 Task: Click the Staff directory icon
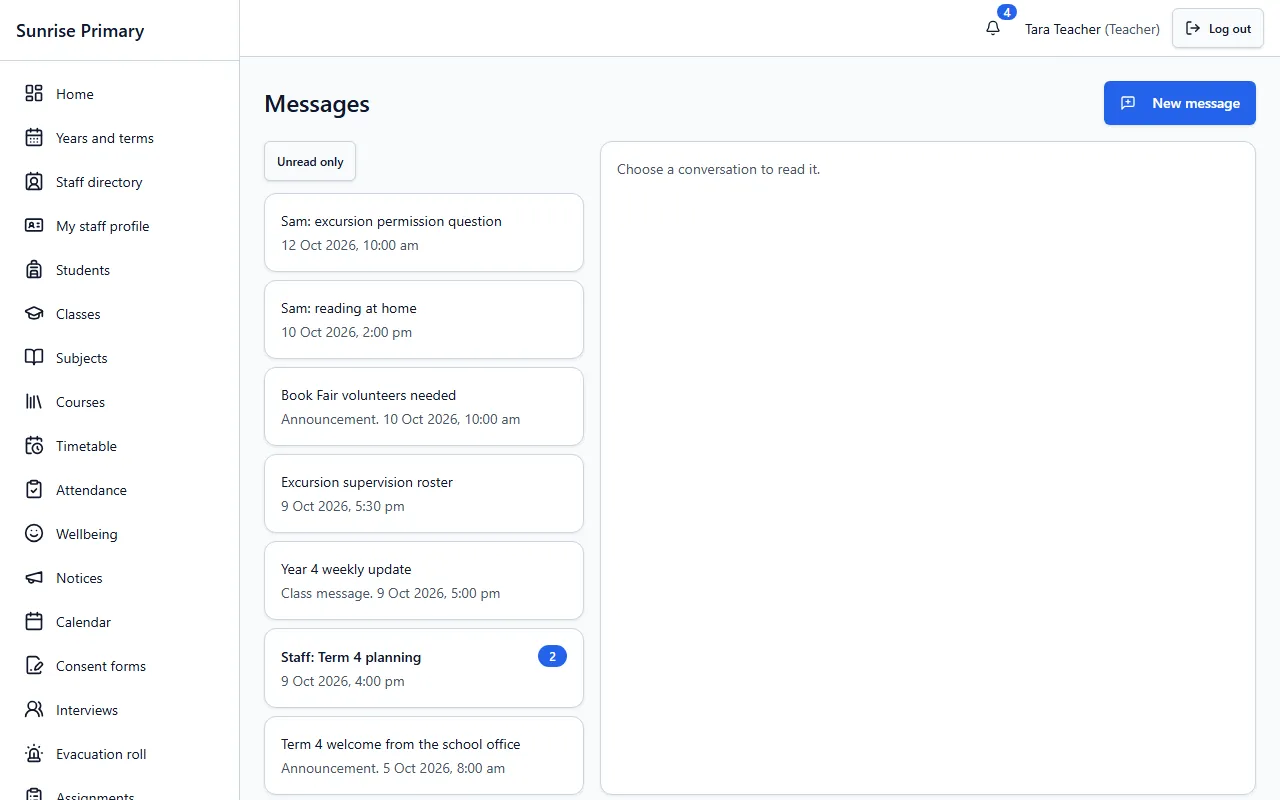34,182
